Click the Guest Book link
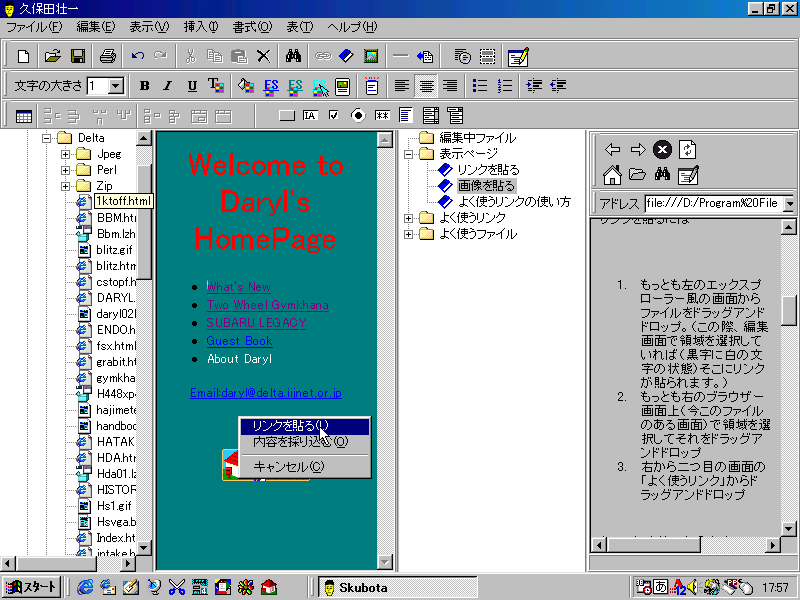Viewport: 800px width, 600px height. pos(239,341)
